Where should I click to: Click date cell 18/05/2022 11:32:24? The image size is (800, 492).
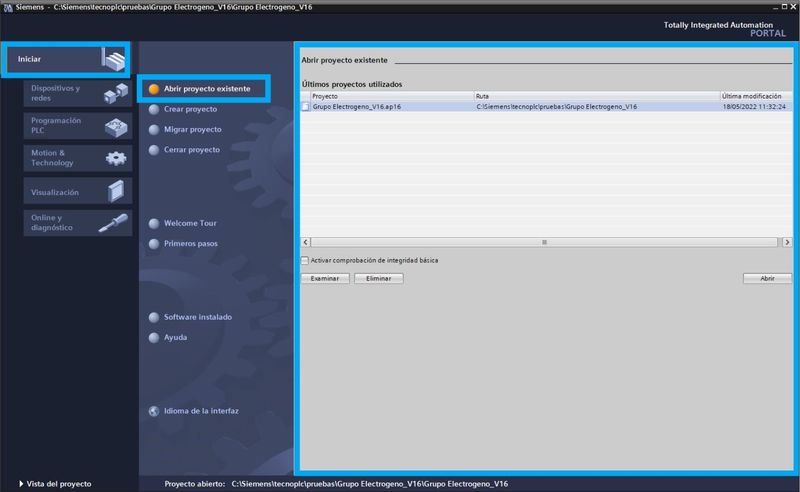(754, 107)
